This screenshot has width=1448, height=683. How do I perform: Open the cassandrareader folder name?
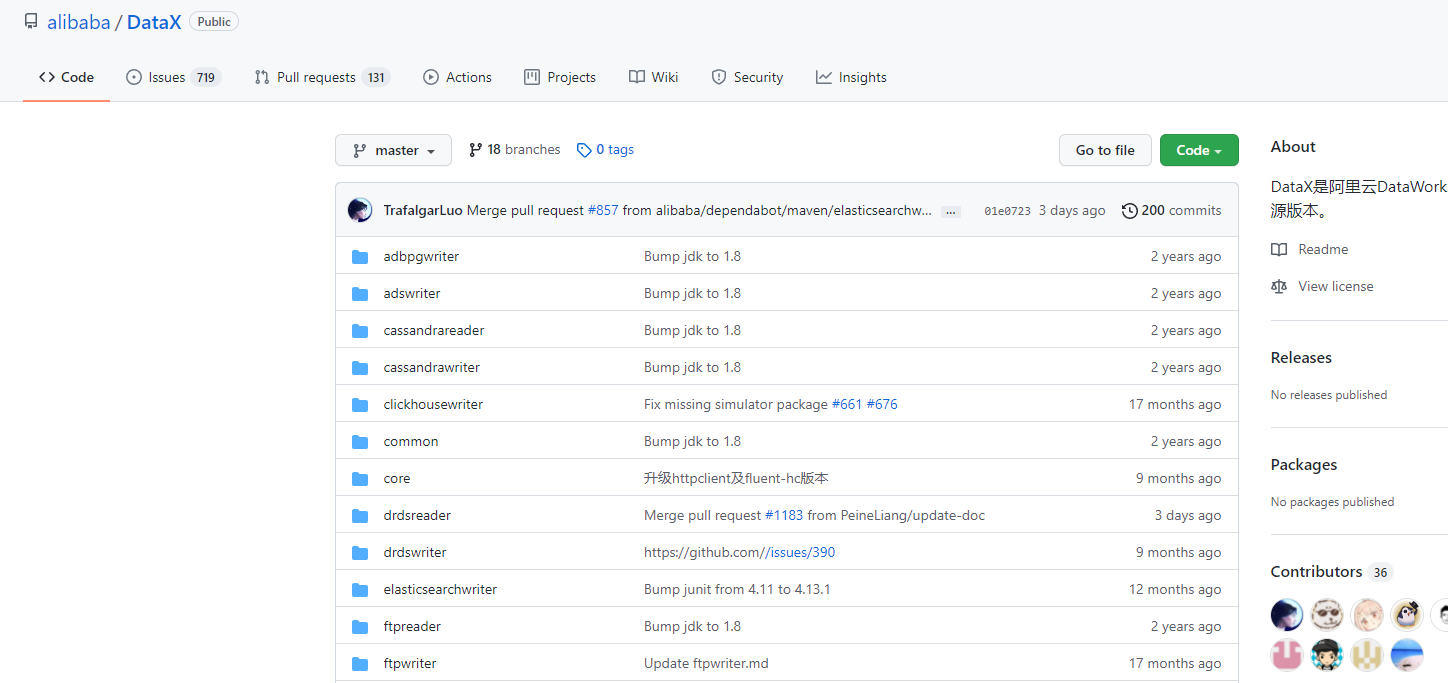click(x=434, y=331)
